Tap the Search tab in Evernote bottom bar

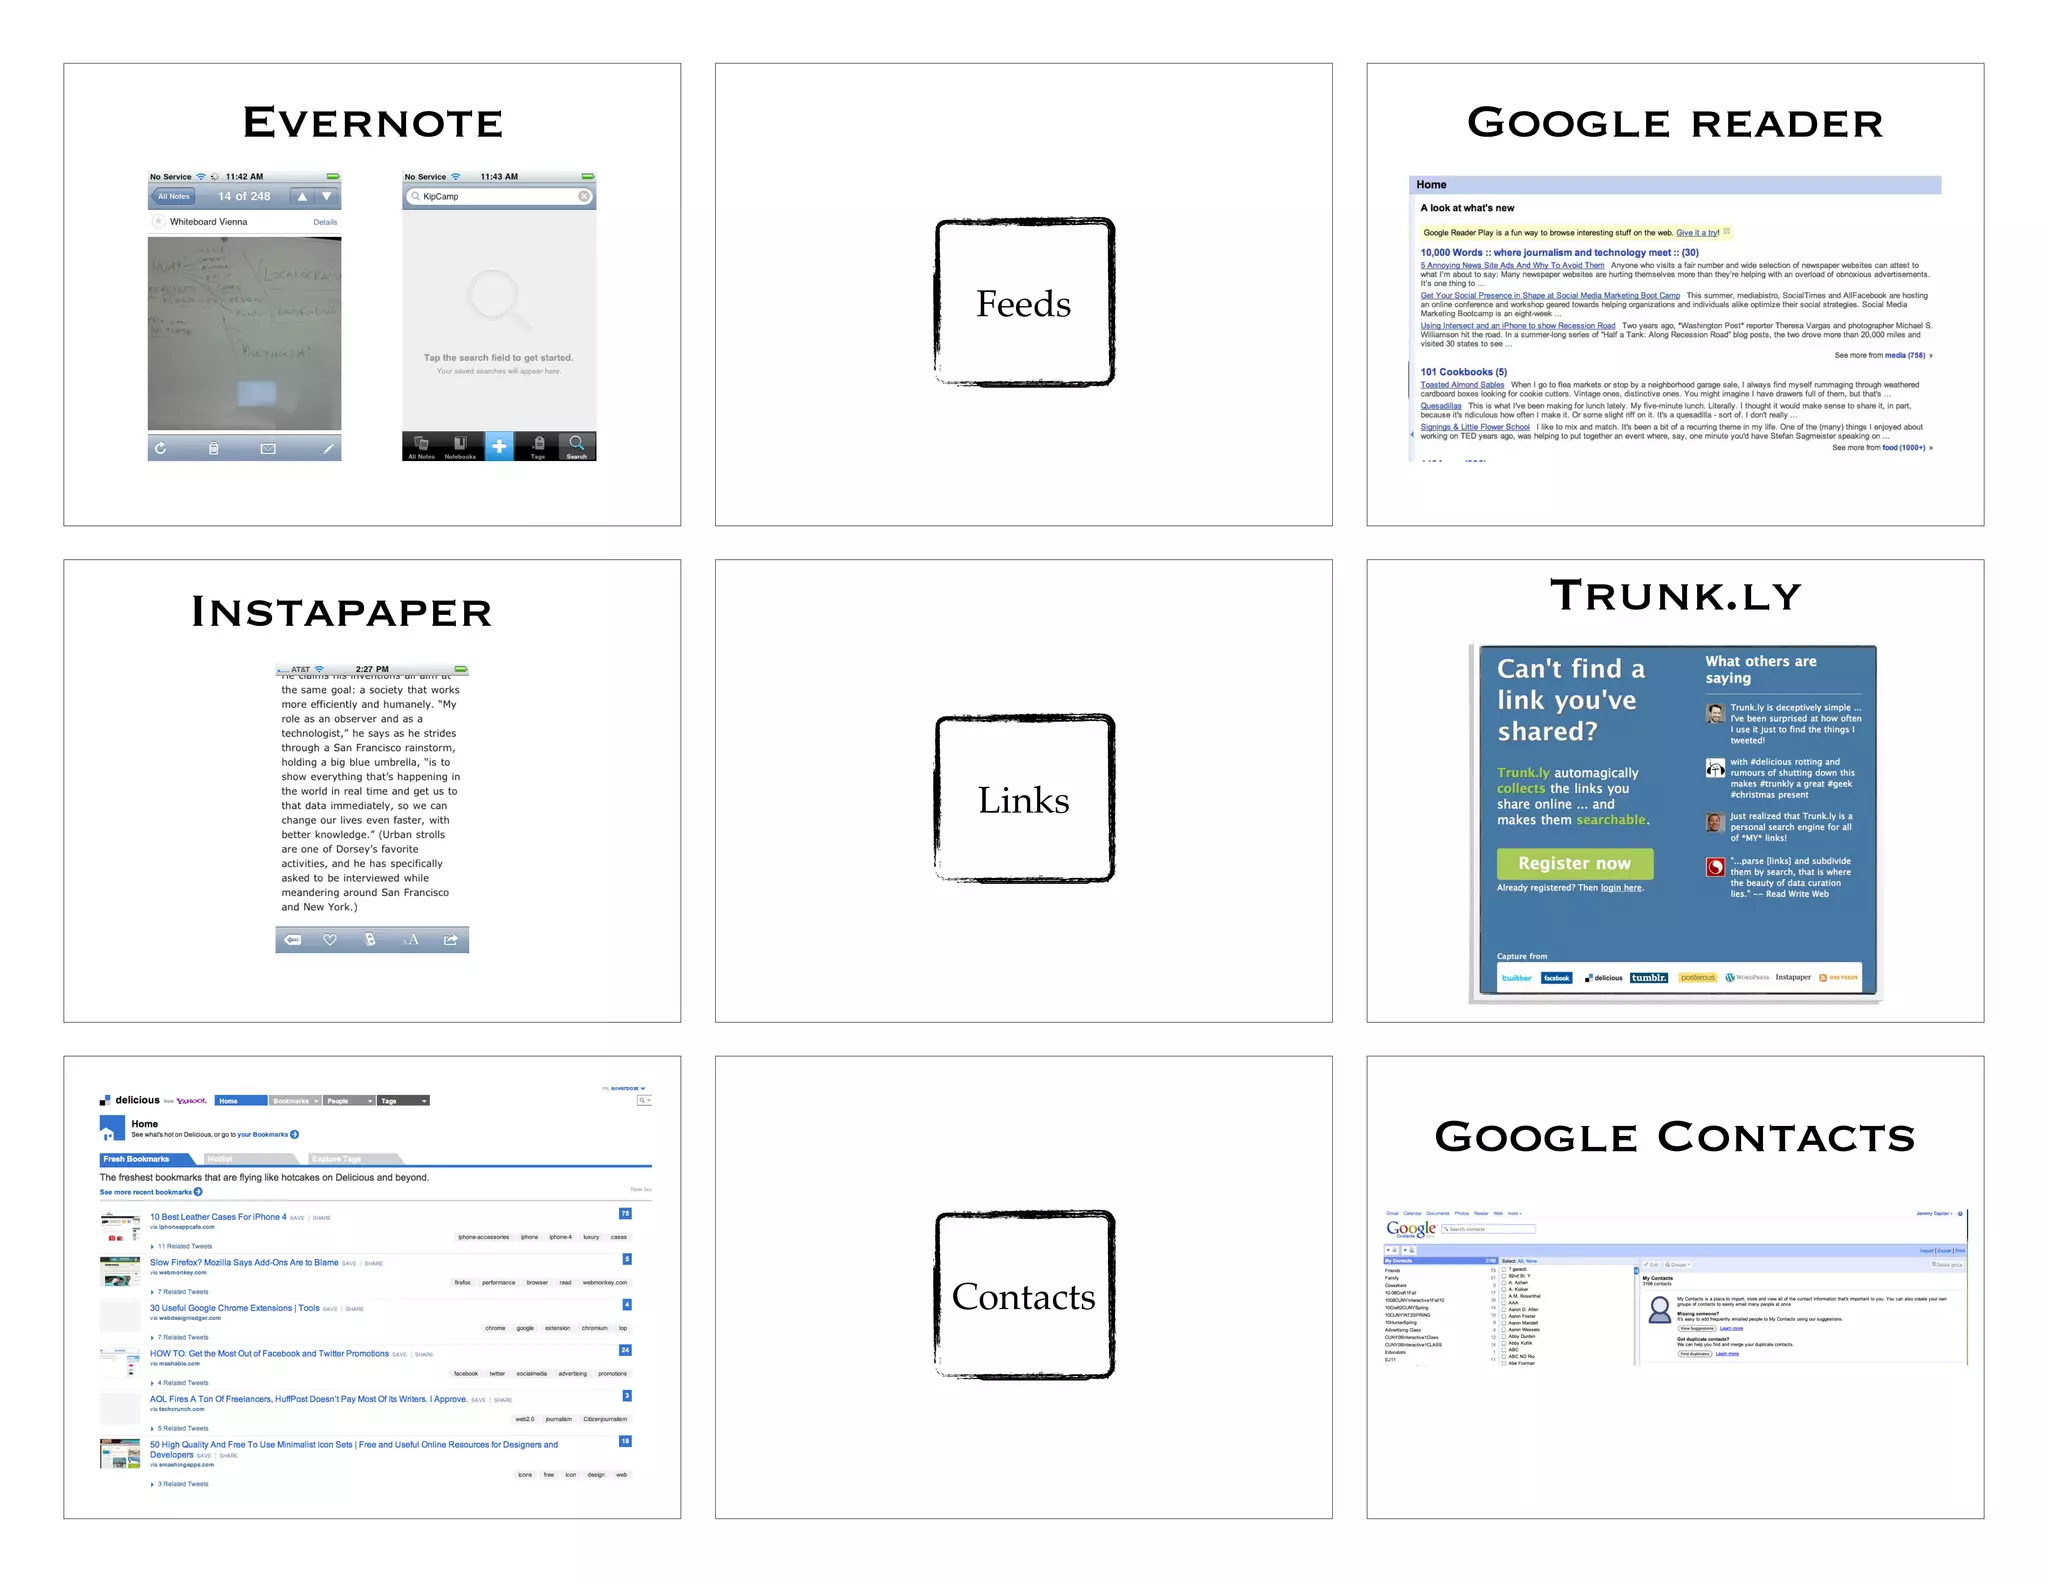tap(577, 446)
